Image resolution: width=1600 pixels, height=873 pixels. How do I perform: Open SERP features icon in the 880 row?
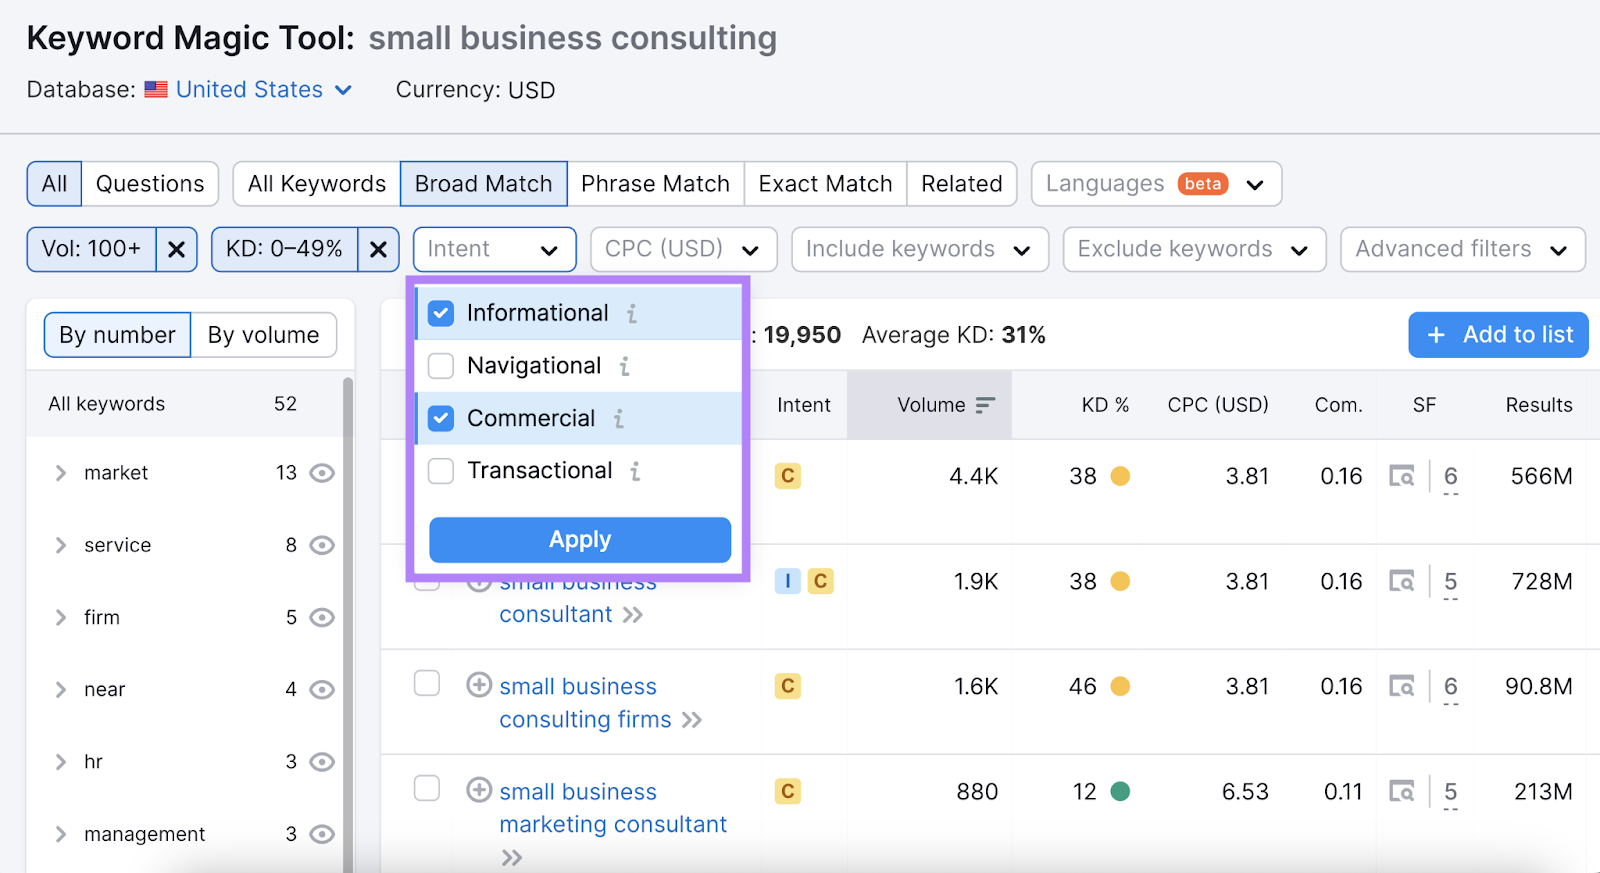(1402, 791)
